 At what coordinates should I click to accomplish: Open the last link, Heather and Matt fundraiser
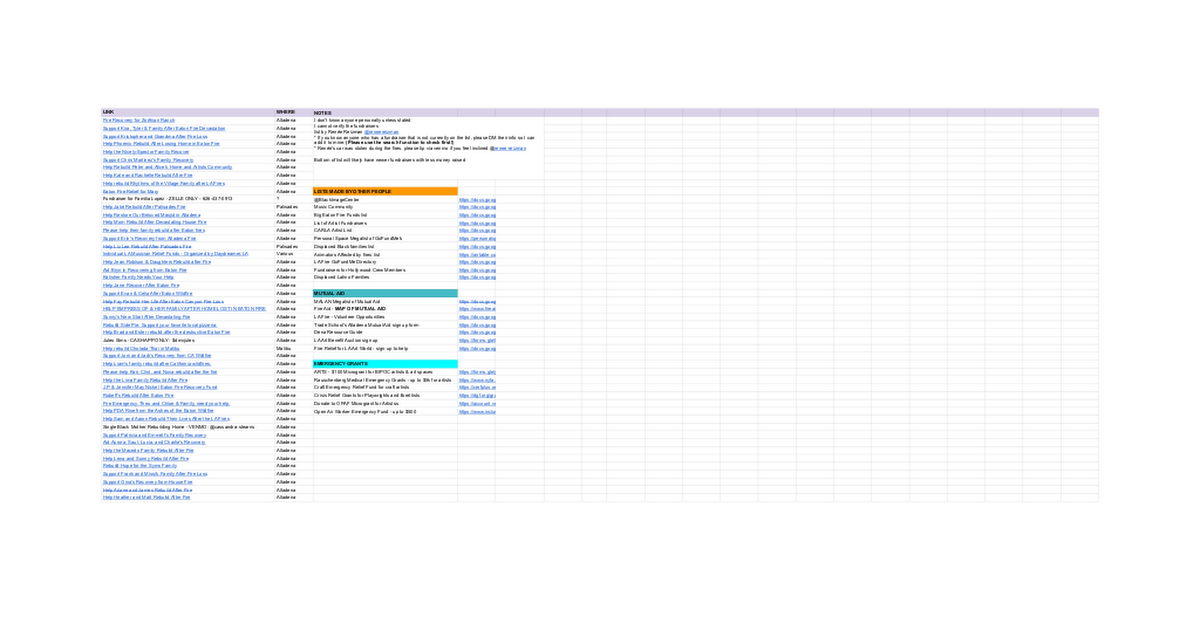(146, 497)
